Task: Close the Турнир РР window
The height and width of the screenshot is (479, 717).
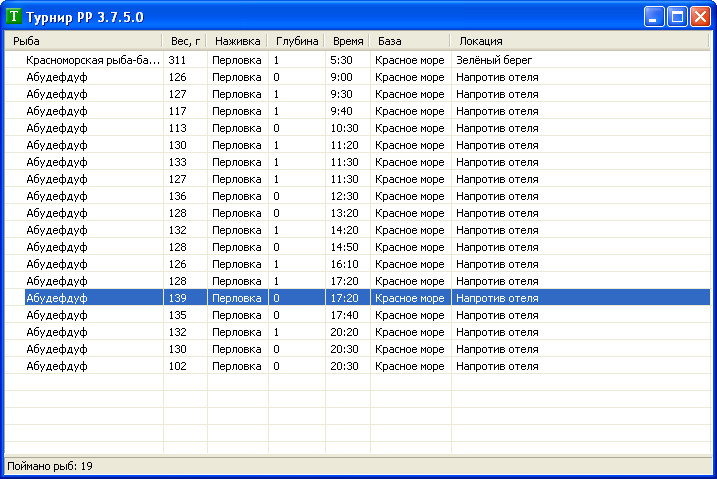Action: tap(701, 17)
